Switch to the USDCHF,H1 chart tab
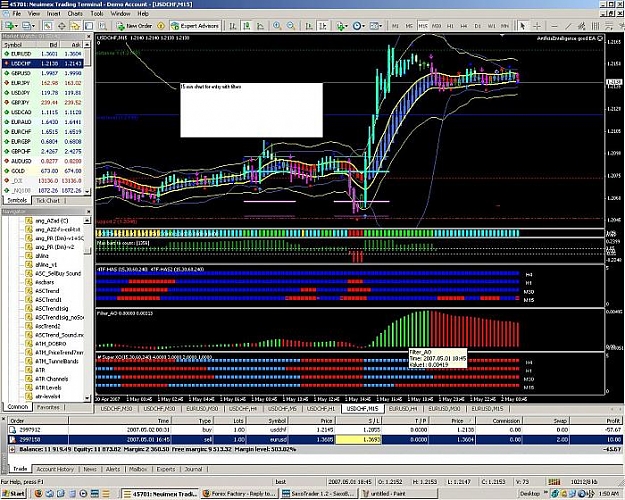 [x=321, y=409]
